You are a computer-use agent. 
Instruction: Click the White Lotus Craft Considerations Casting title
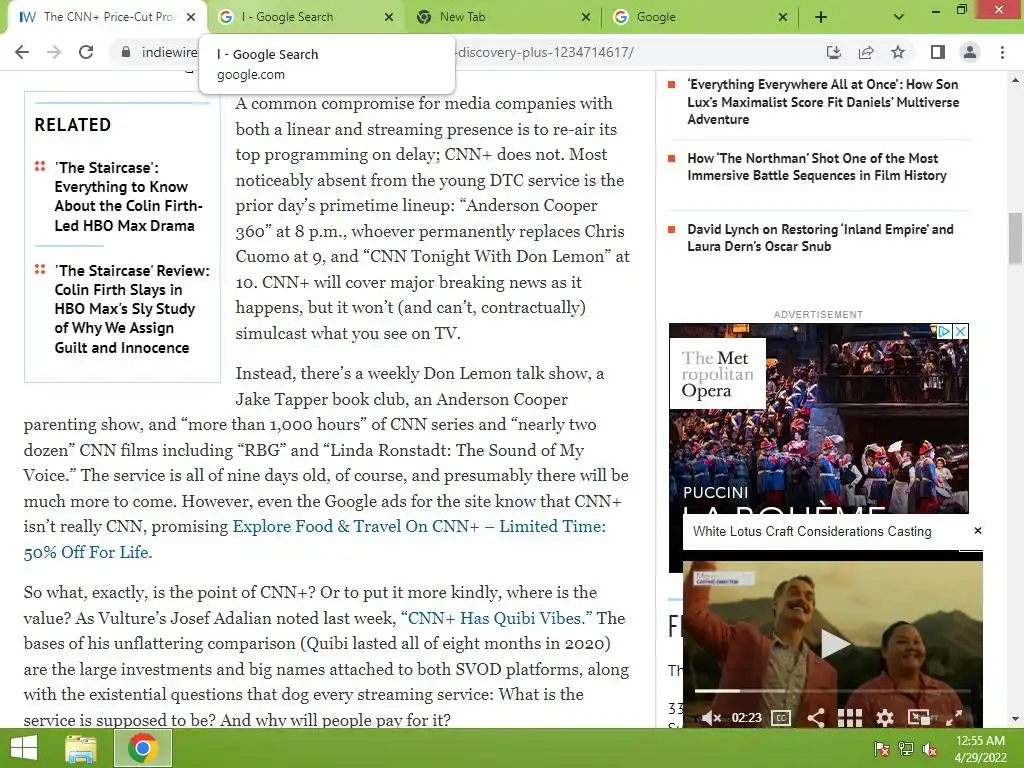click(812, 531)
